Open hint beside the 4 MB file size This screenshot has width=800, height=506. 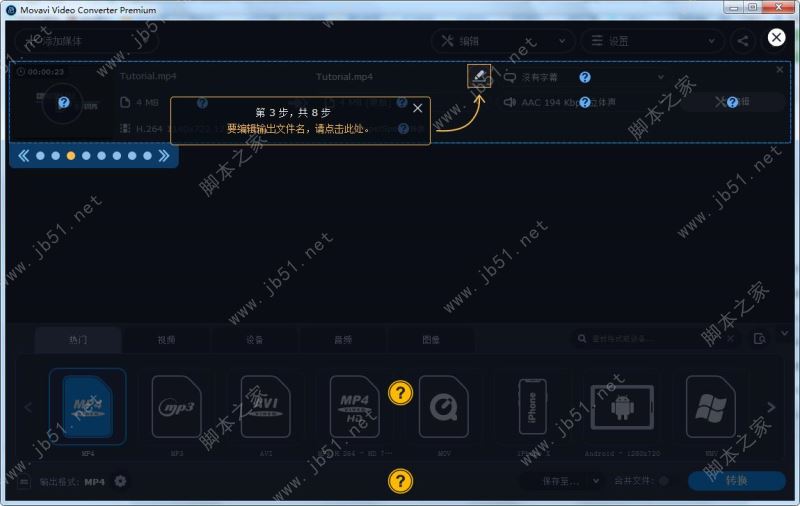tap(202, 103)
